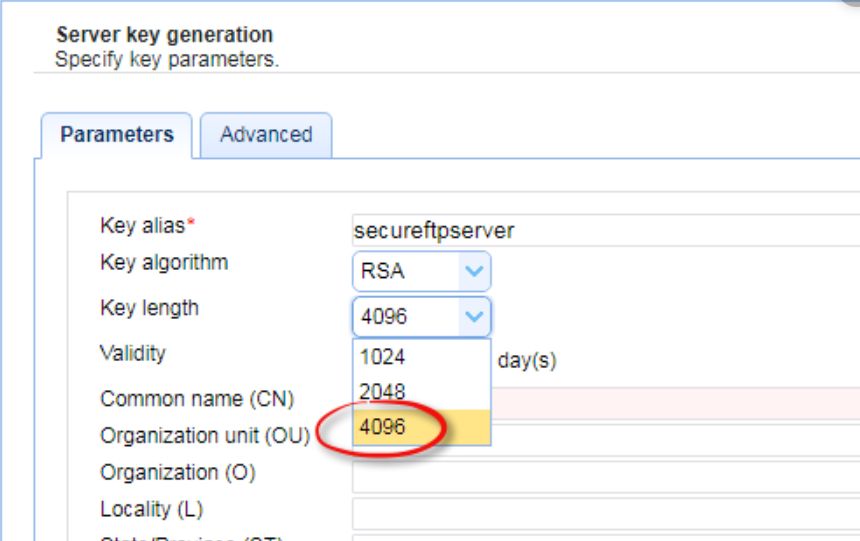Focus the Locality (L) input field
The width and height of the screenshot is (860, 541).
pos(606,513)
